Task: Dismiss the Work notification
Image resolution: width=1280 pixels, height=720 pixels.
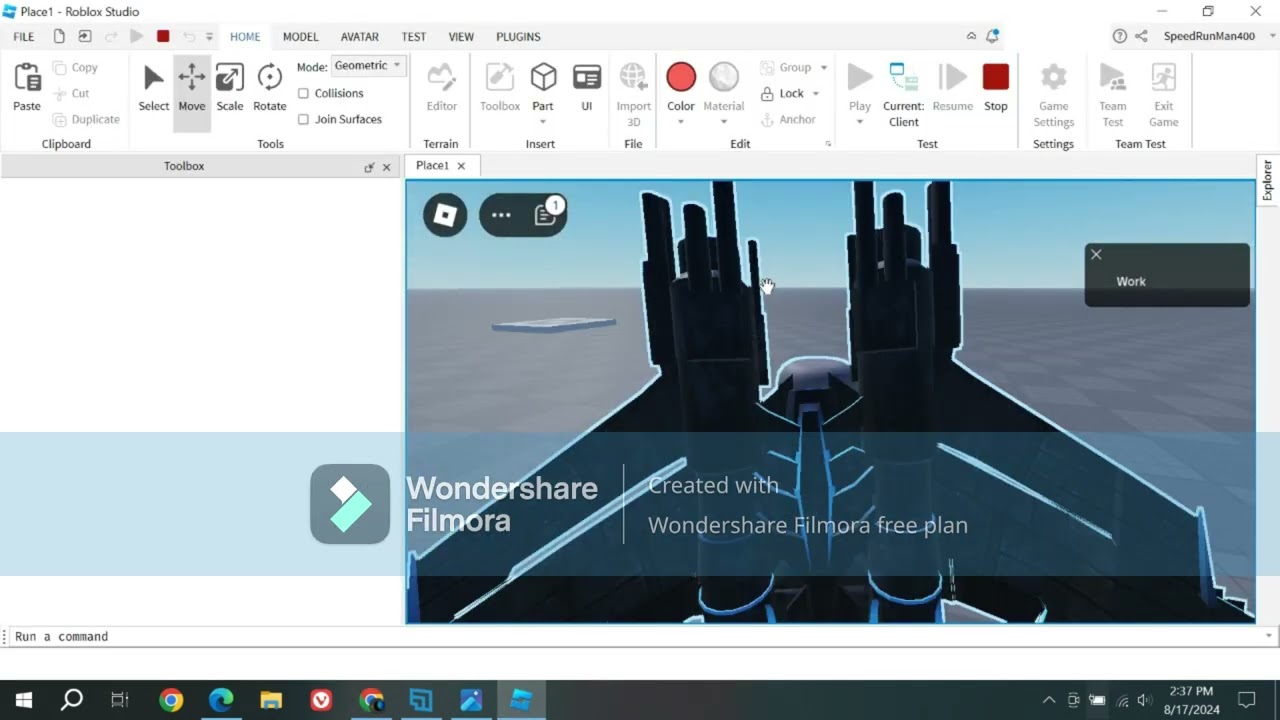Action: tap(1096, 254)
